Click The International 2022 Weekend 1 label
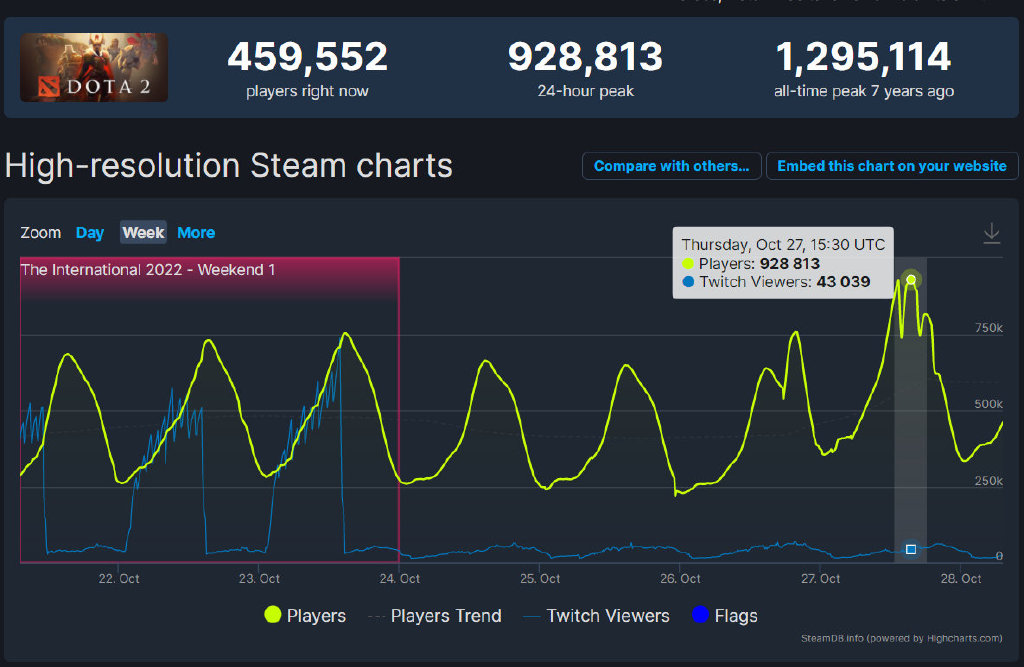 148,270
